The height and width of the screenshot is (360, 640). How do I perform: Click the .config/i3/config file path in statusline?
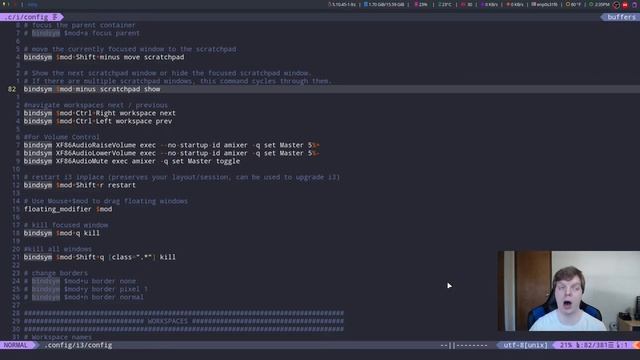[x=79, y=345]
